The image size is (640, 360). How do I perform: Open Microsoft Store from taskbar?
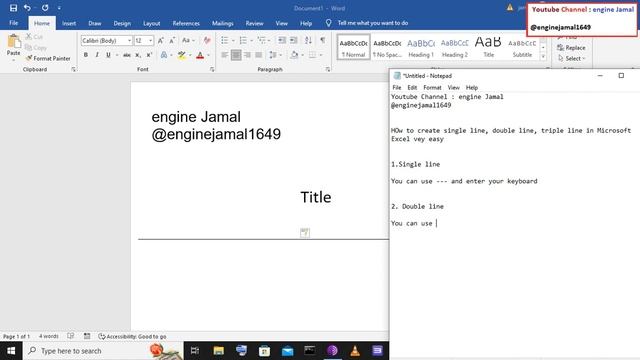click(264, 351)
